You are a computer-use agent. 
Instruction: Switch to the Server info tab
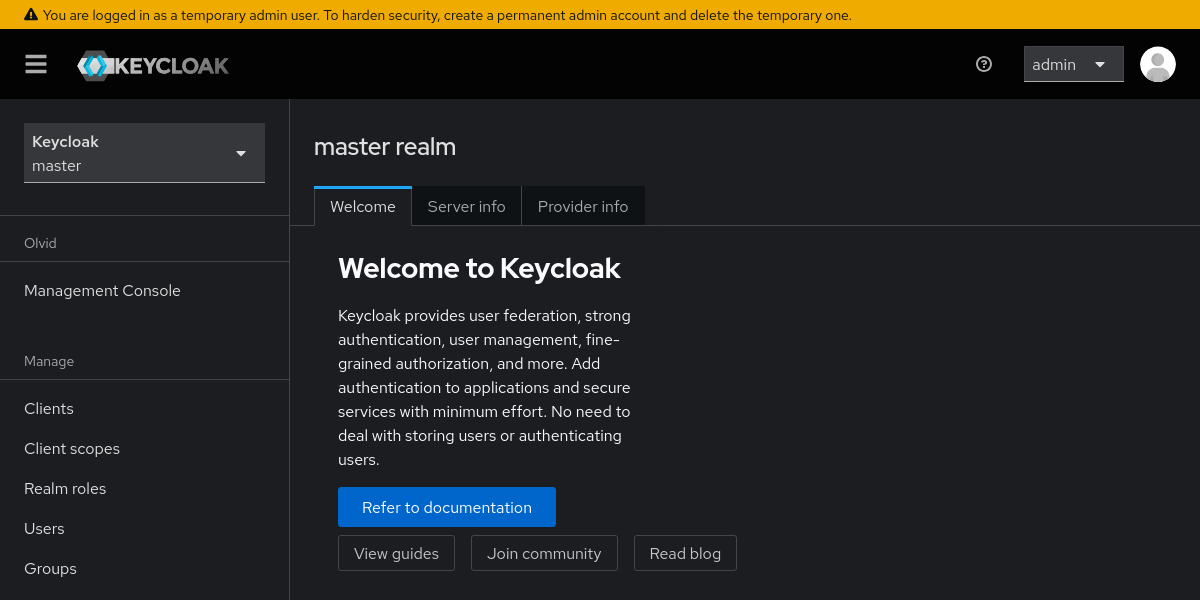pos(467,206)
